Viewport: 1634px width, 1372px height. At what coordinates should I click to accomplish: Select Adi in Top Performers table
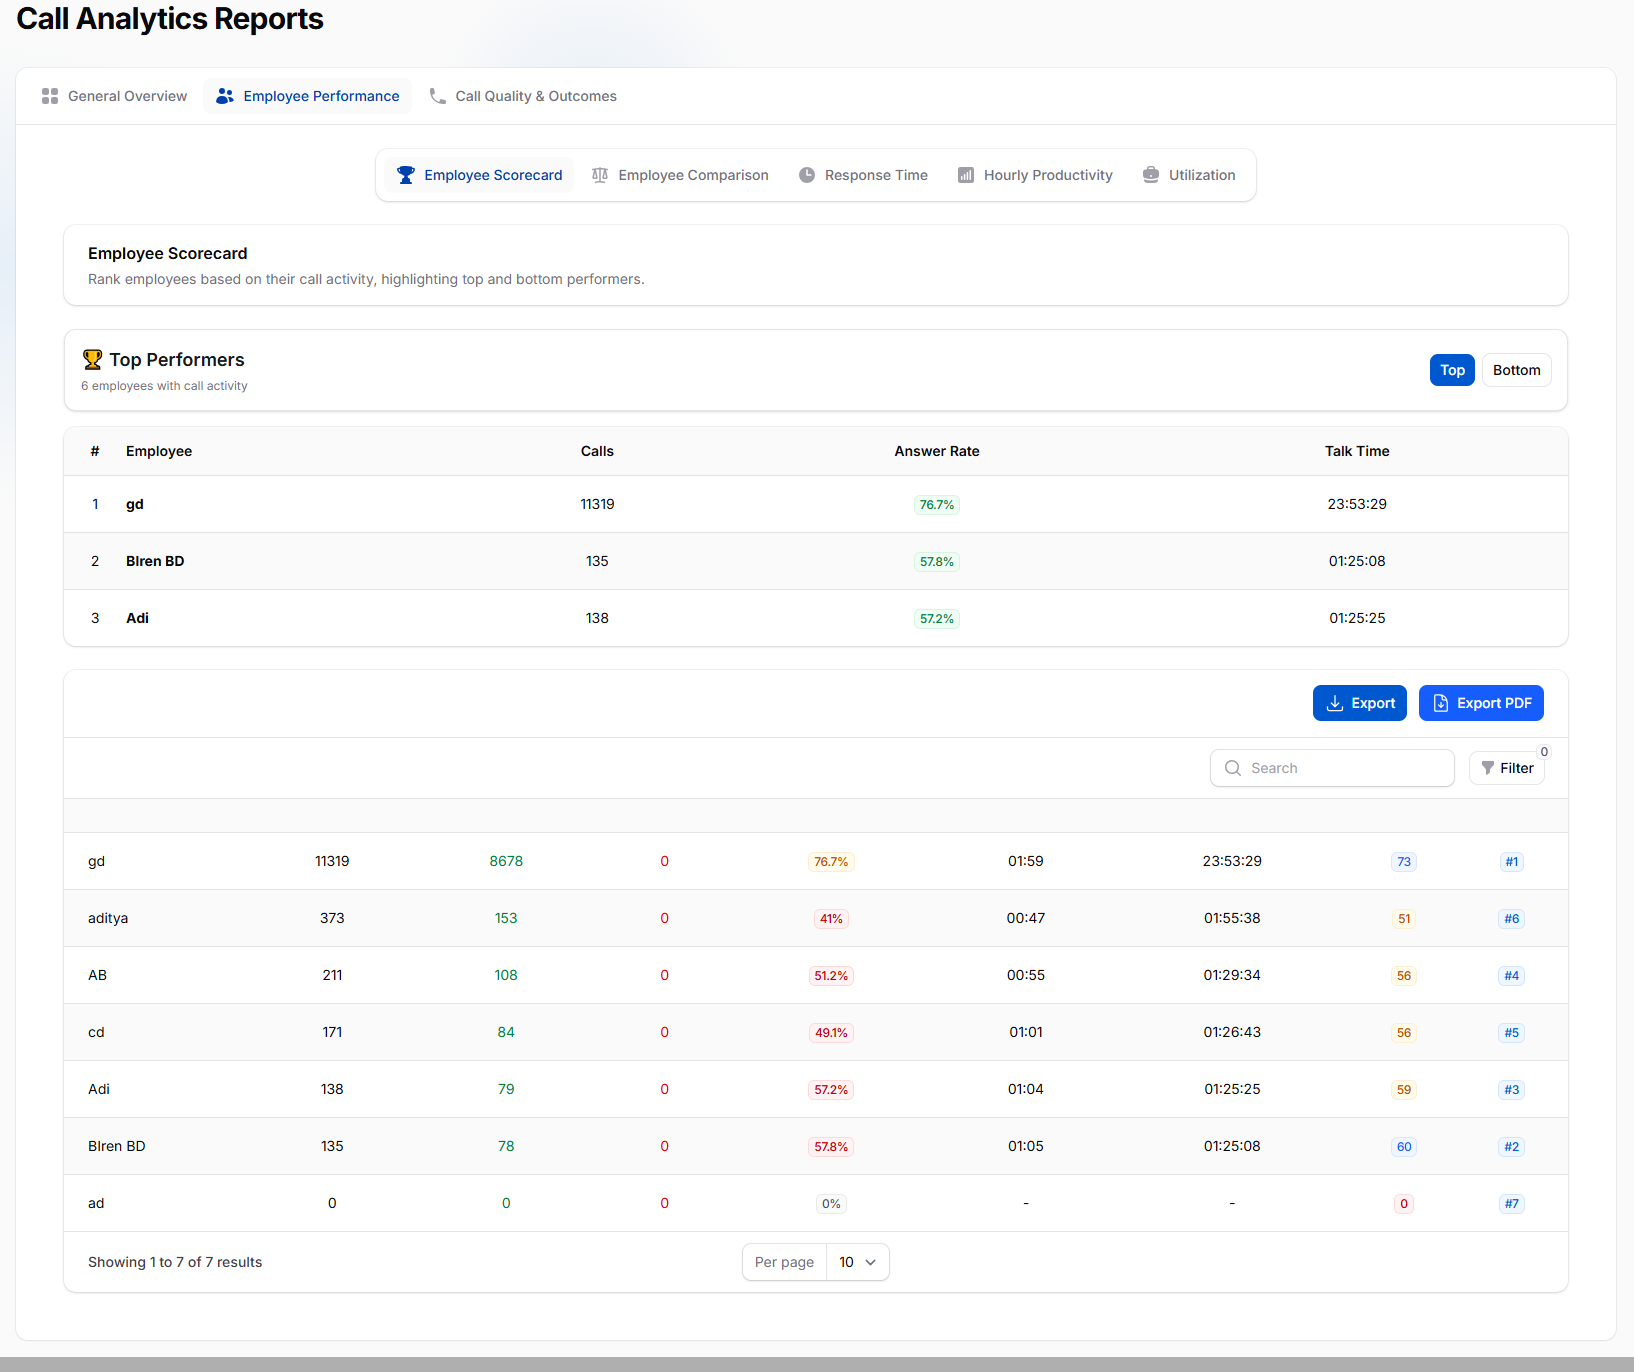coord(137,618)
